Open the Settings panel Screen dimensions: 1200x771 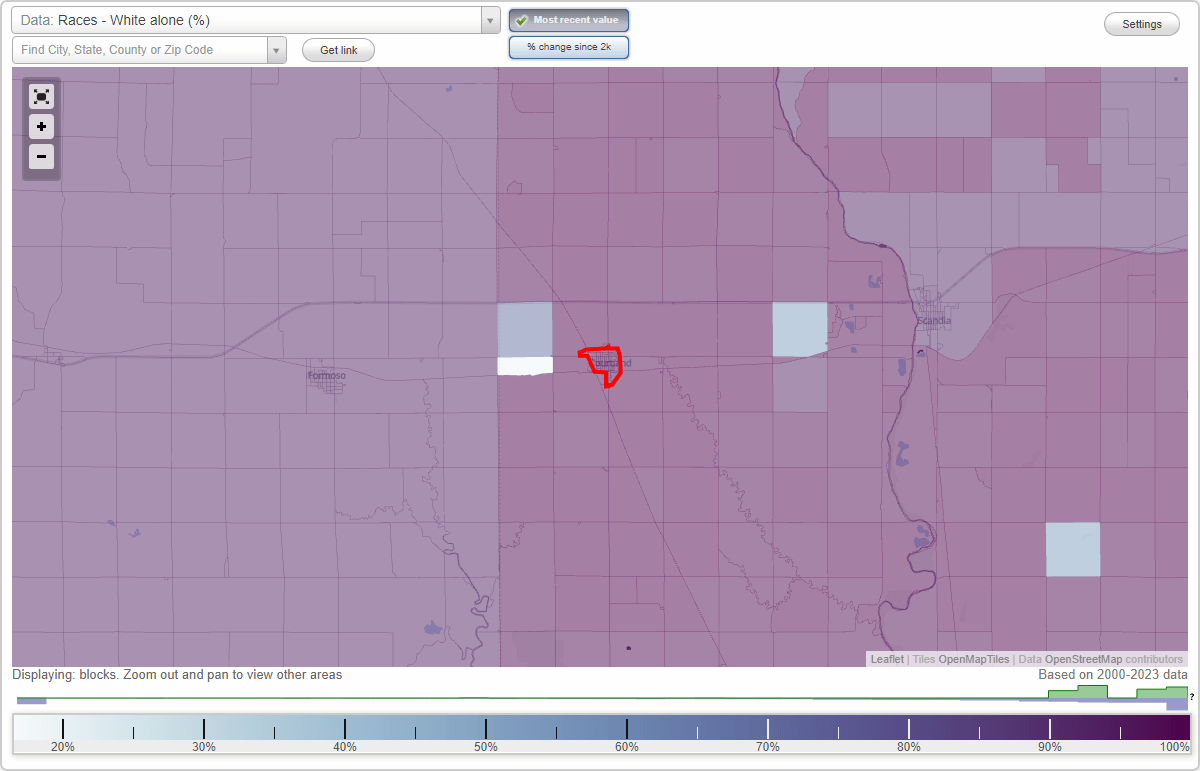[x=1141, y=23]
